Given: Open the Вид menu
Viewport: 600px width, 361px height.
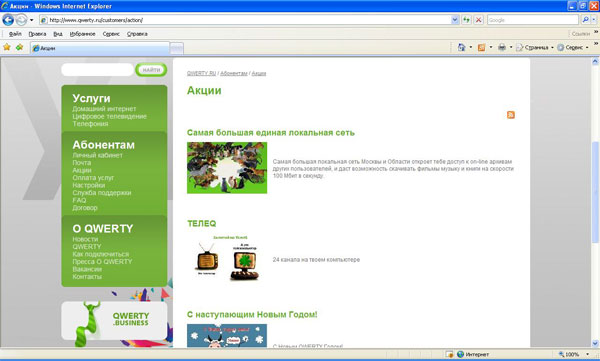Looking at the screenshot, I should tap(58, 34).
